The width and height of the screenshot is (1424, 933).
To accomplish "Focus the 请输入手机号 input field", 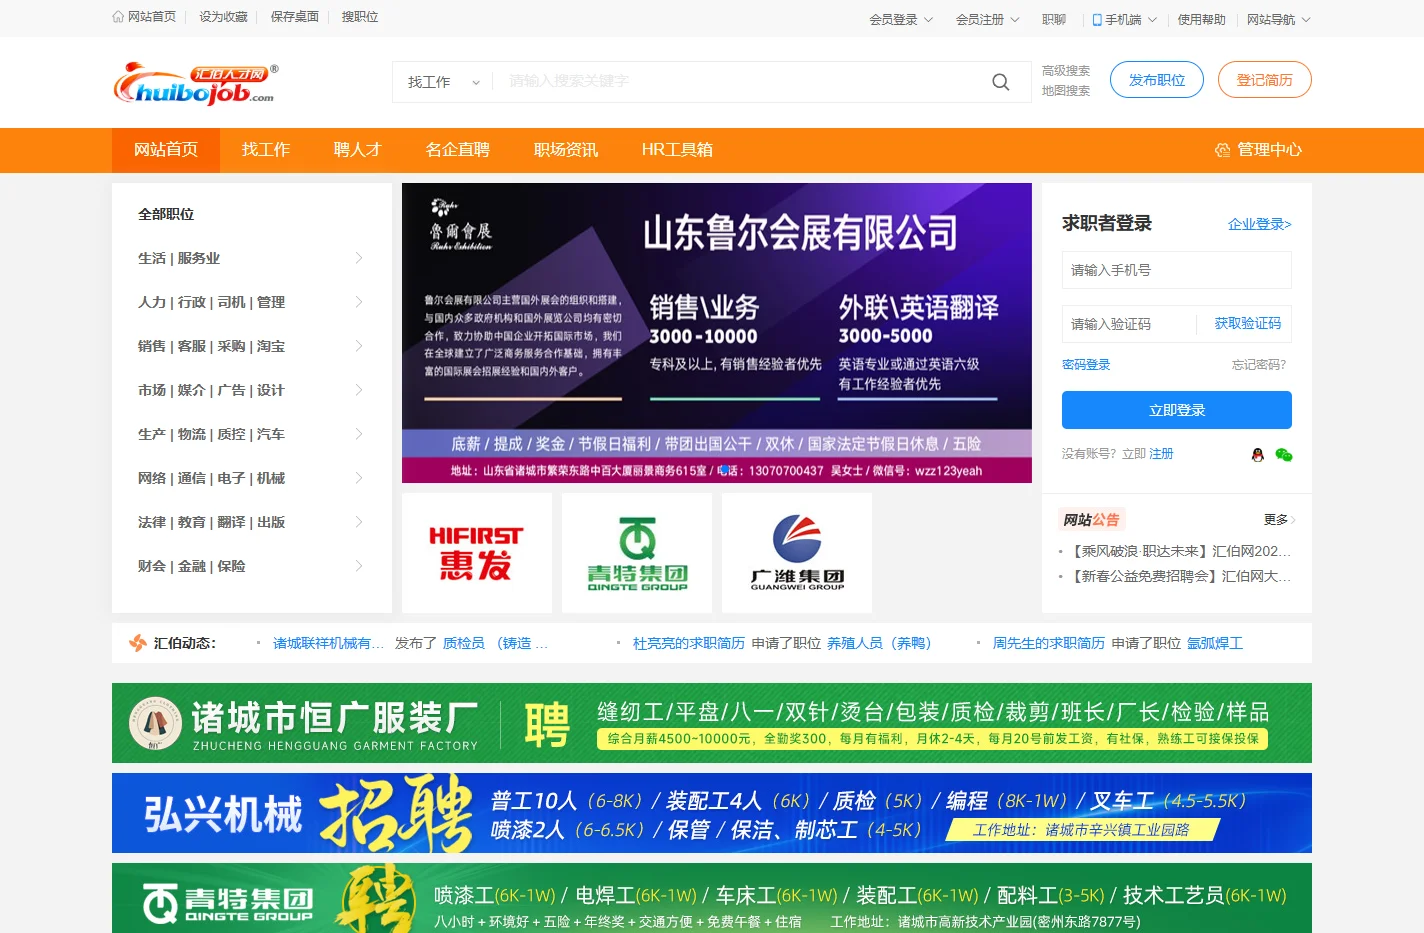I will click(x=1177, y=270).
